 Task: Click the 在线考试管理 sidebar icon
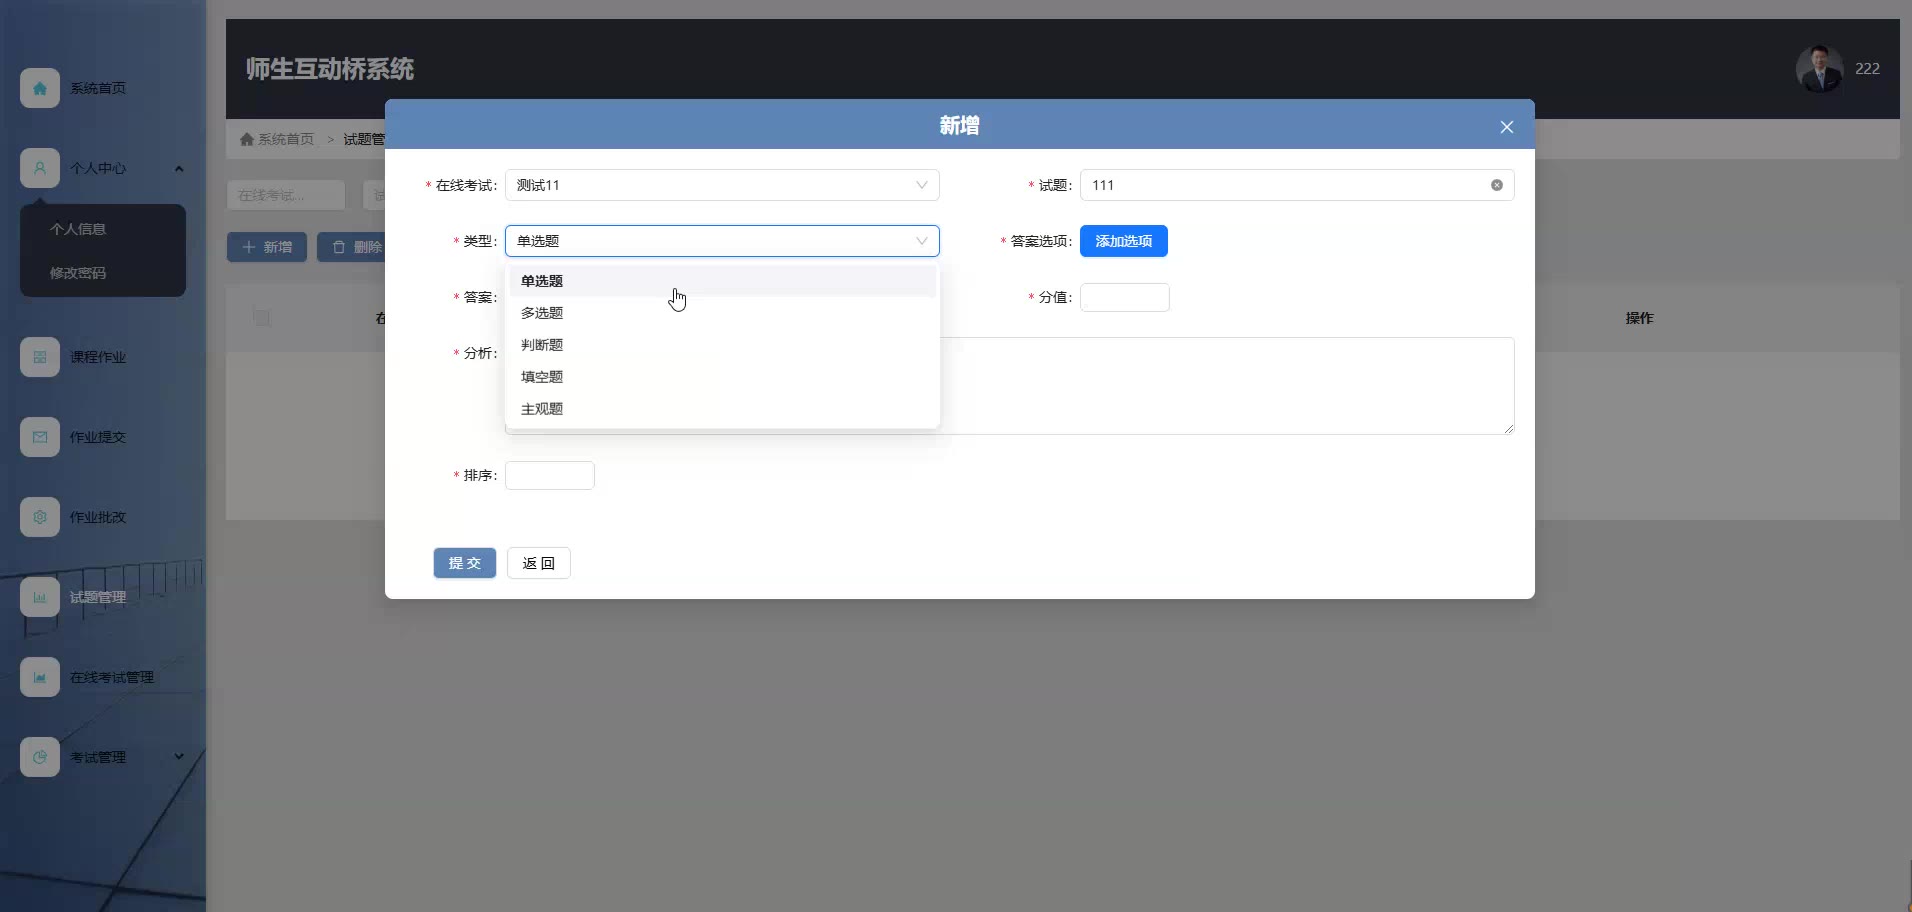(40, 677)
